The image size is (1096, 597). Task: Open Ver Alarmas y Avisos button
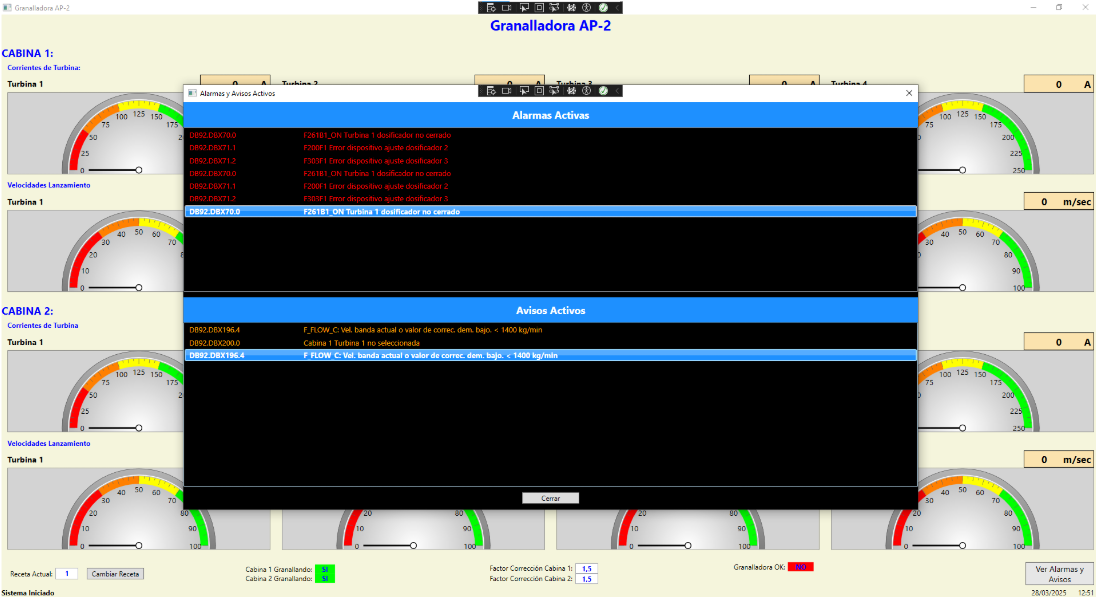tap(1059, 574)
